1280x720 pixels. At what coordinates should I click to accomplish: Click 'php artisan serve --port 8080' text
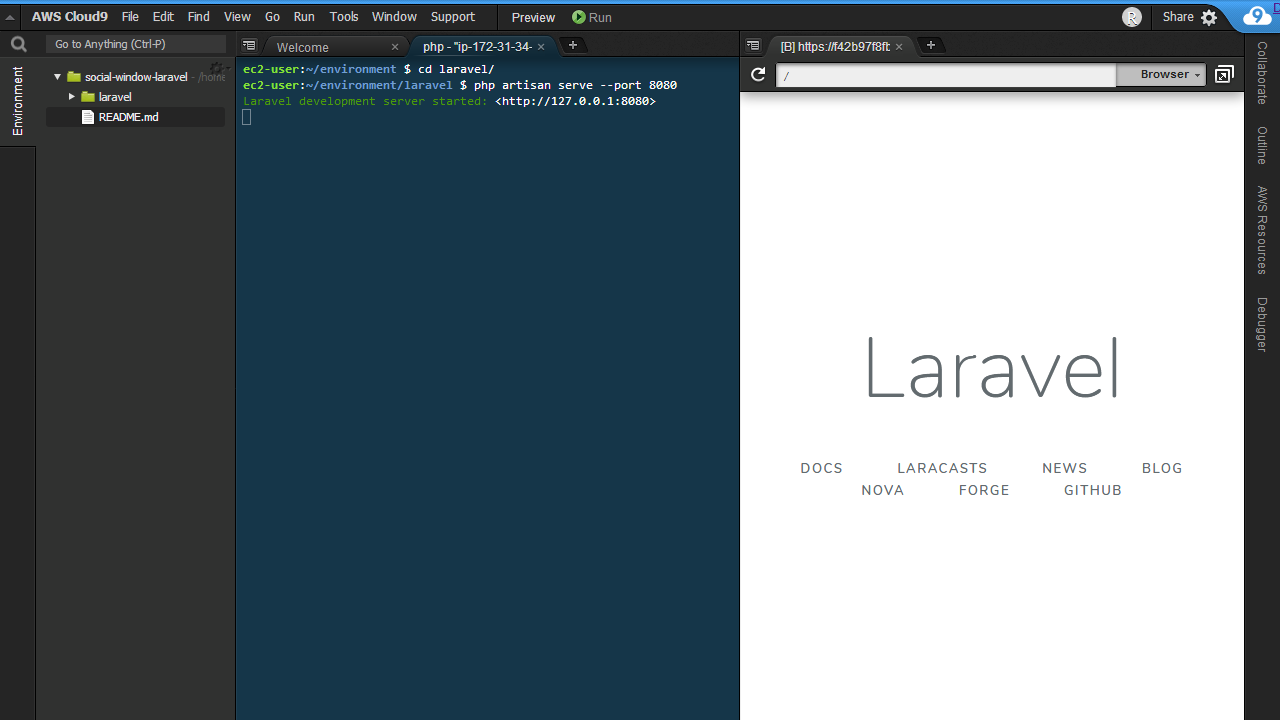(575, 85)
